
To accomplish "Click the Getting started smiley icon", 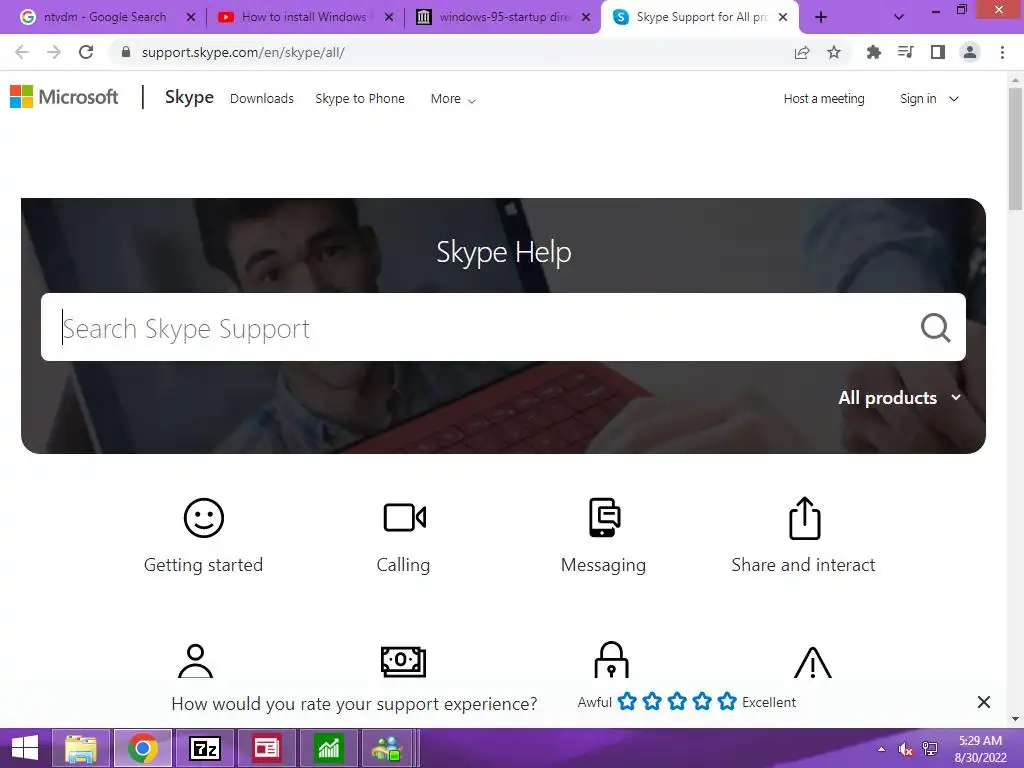I will (204, 518).
